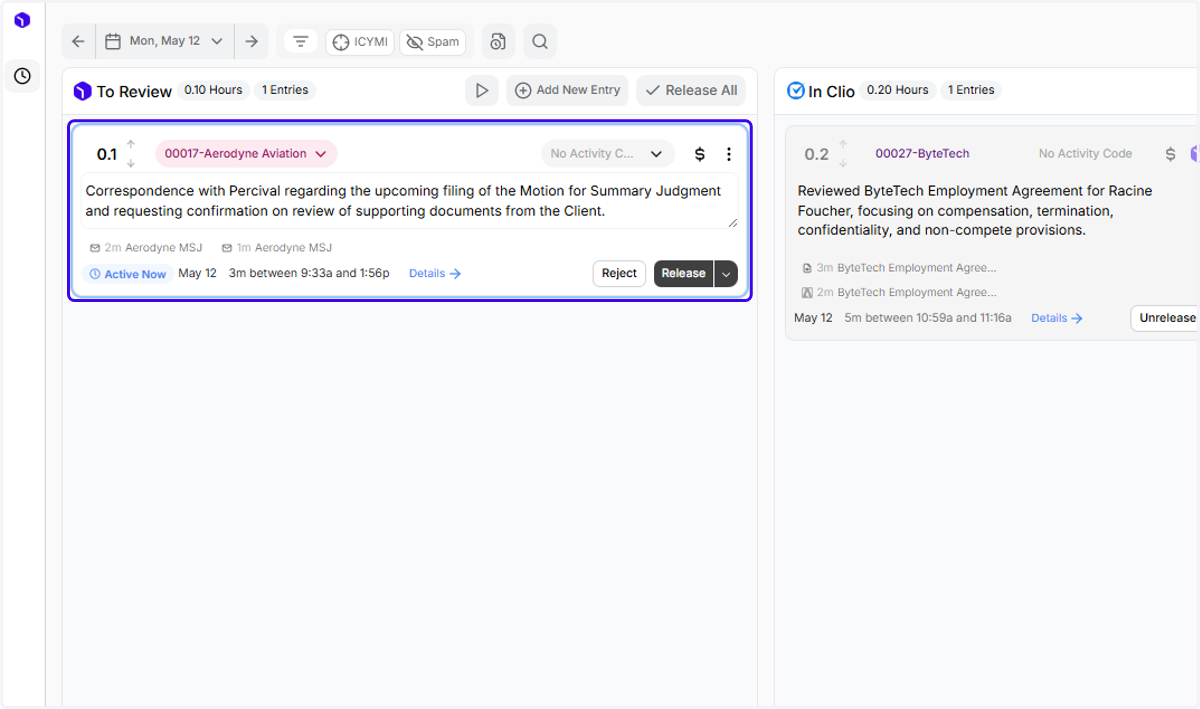Click the Reviewed ByteTech Employment Agreement description
1200x709 pixels.
click(975, 210)
